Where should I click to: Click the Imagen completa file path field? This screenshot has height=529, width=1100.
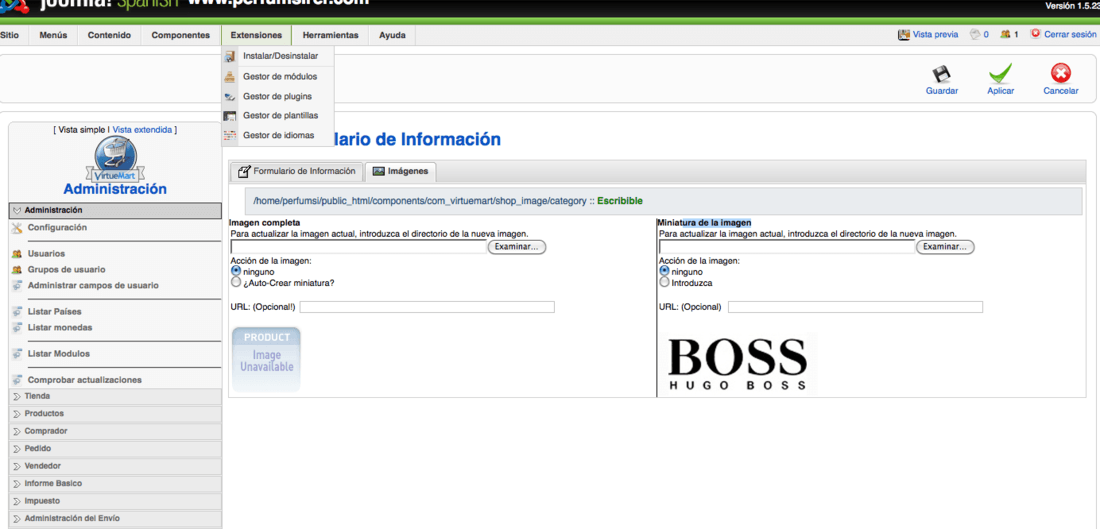click(358, 247)
